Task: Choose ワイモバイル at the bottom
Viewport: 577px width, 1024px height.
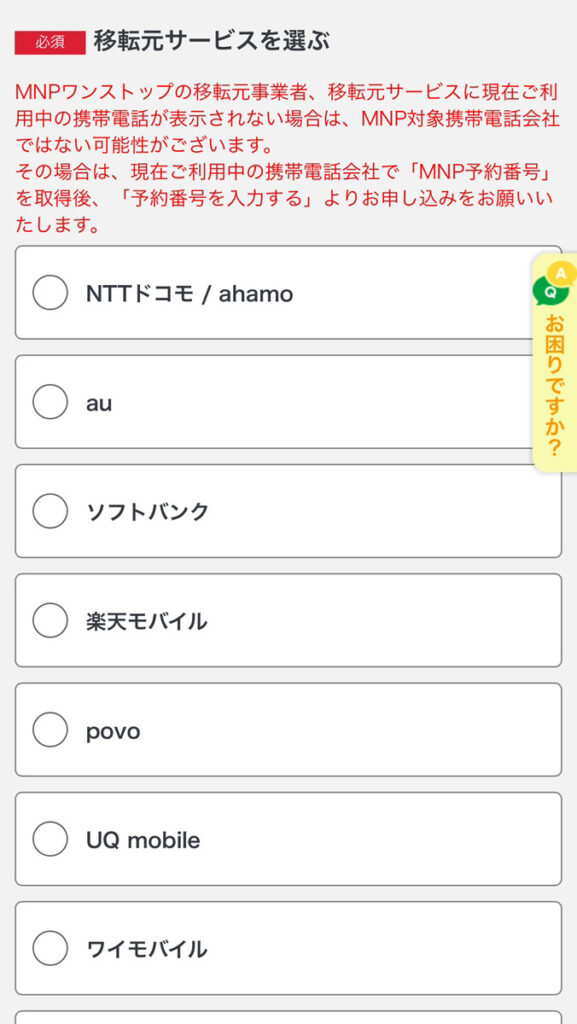Action: click(x=48, y=948)
